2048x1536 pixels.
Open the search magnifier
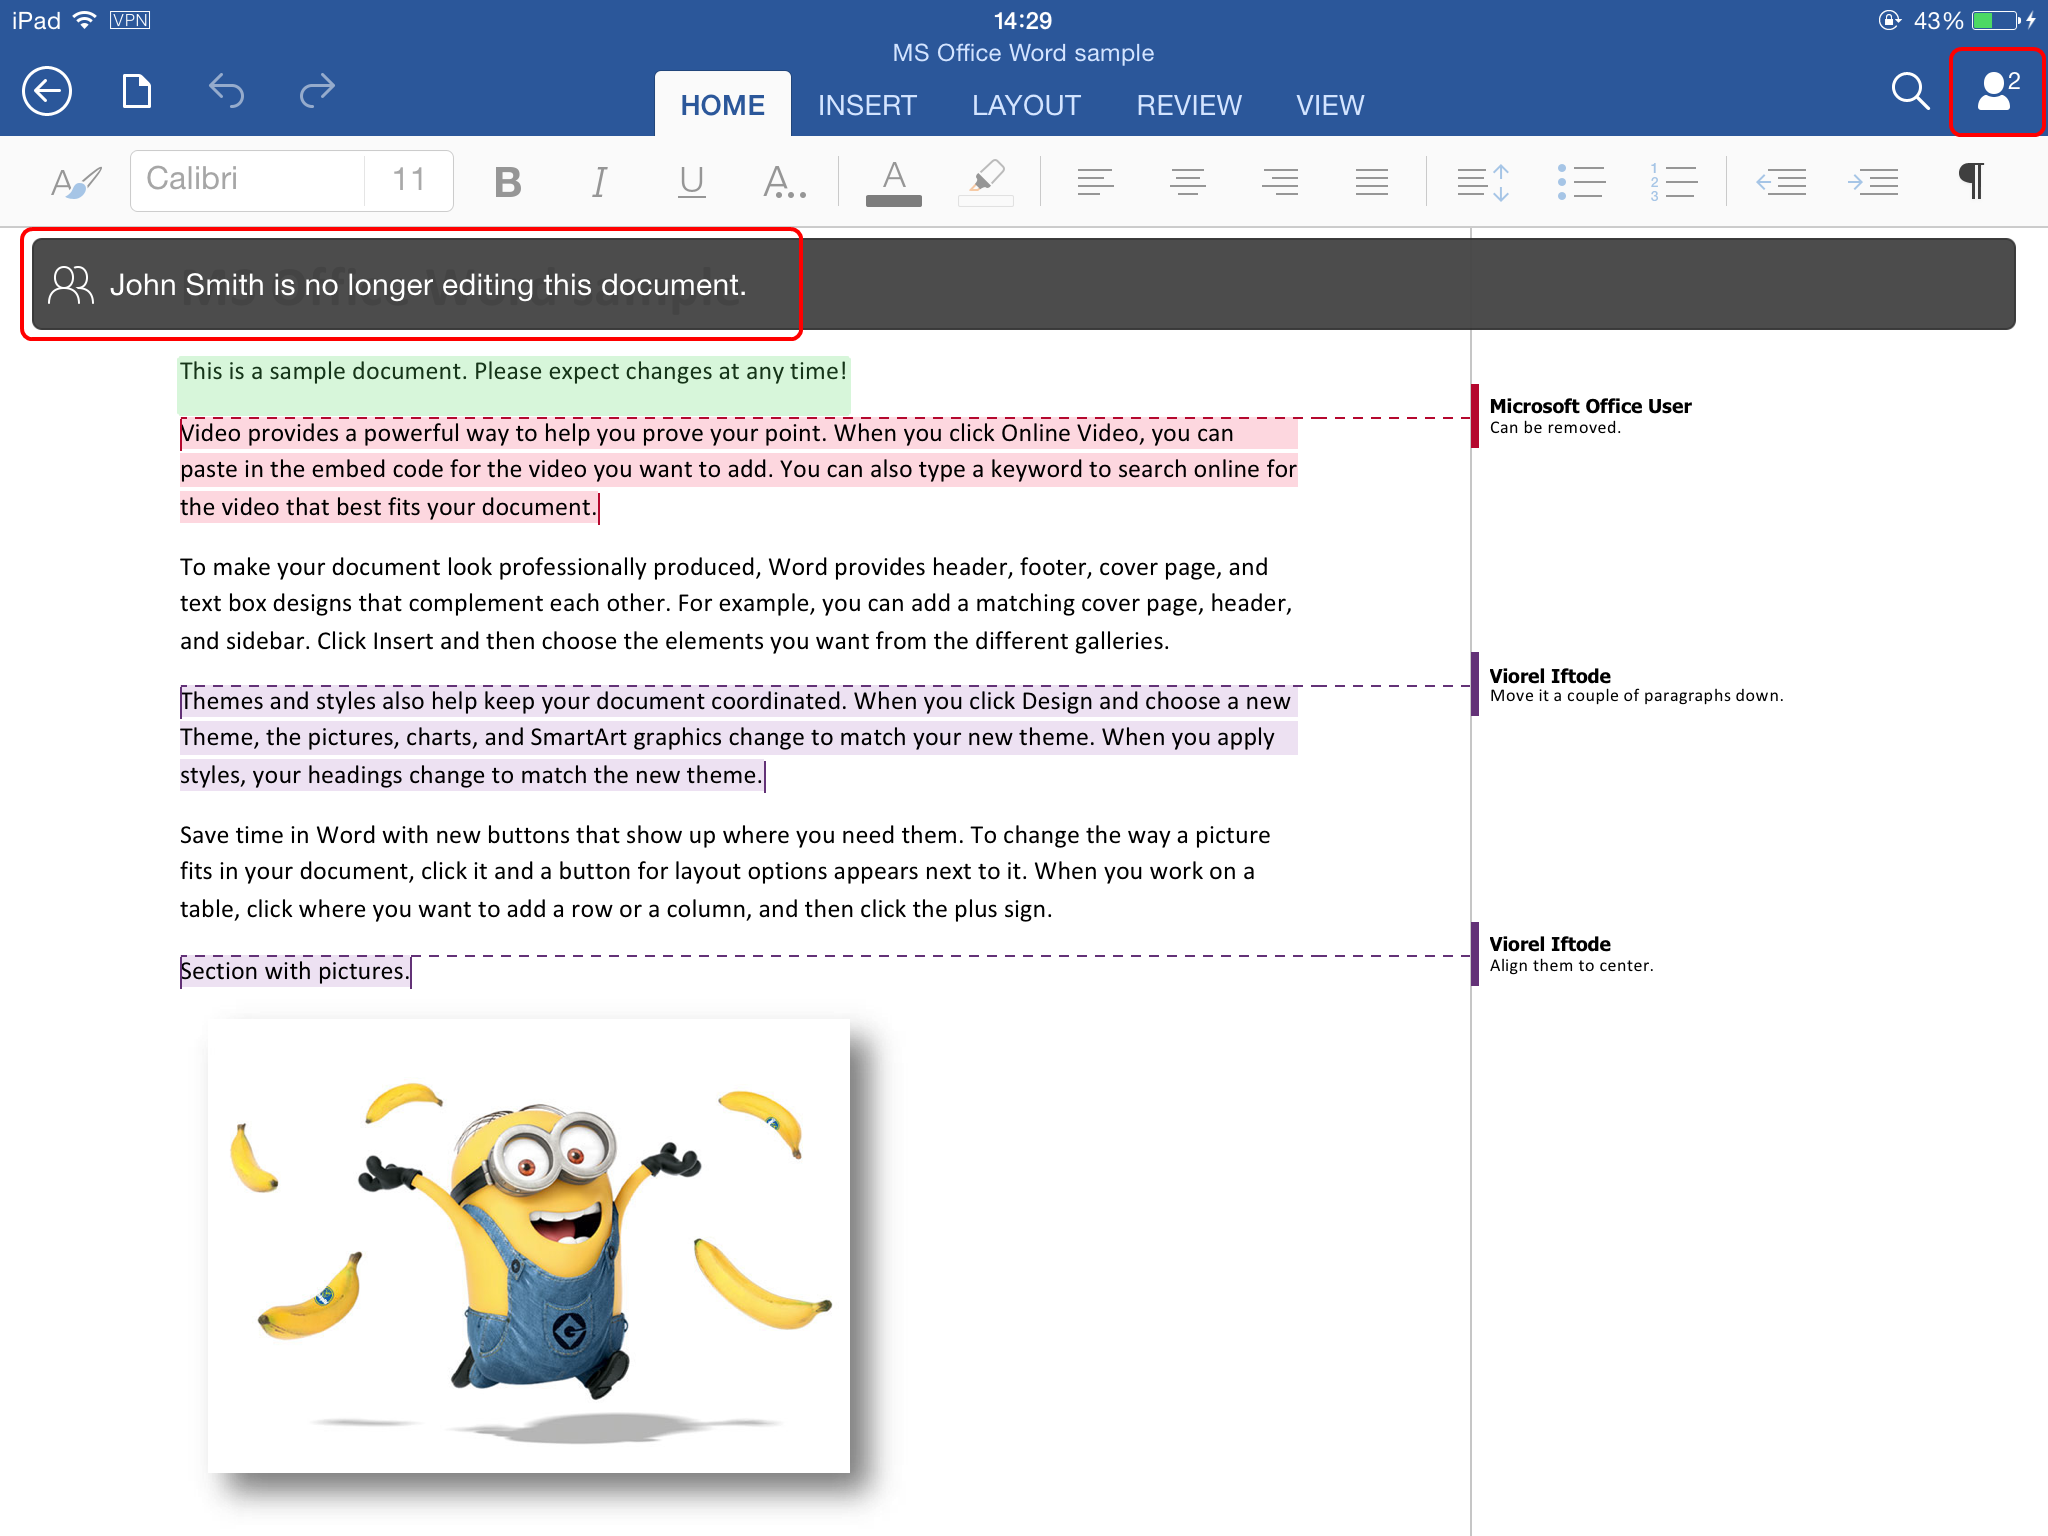pyautogui.click(x=1910, y=91)
